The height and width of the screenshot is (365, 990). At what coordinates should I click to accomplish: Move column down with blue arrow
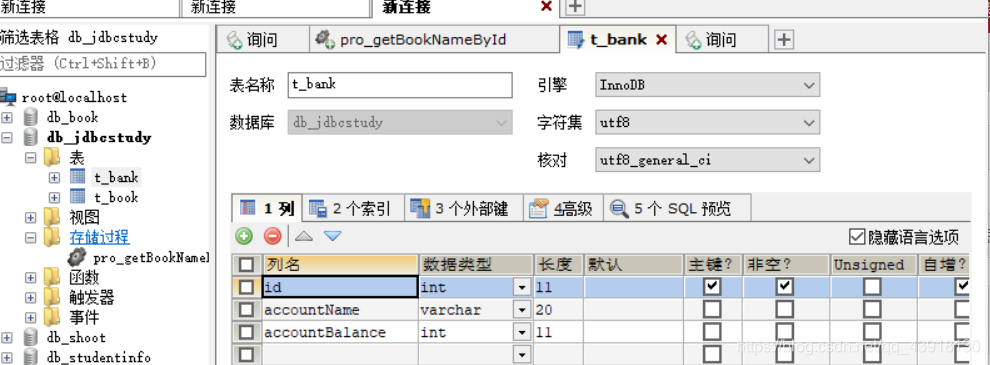pyautogui.click(x=332, y=236)
